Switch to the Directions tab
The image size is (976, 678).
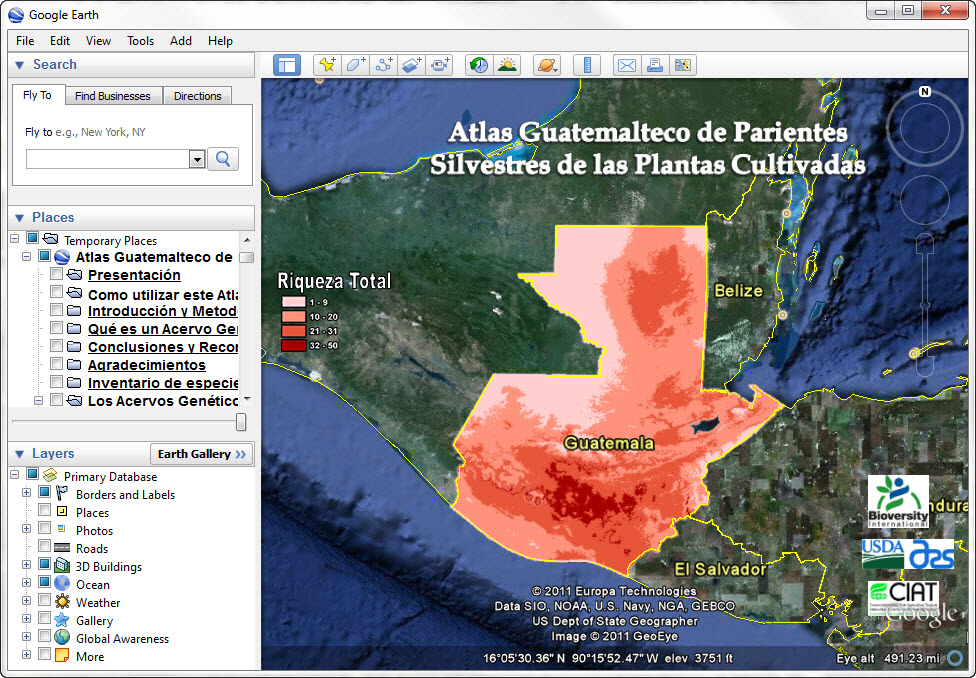(197, 96)
